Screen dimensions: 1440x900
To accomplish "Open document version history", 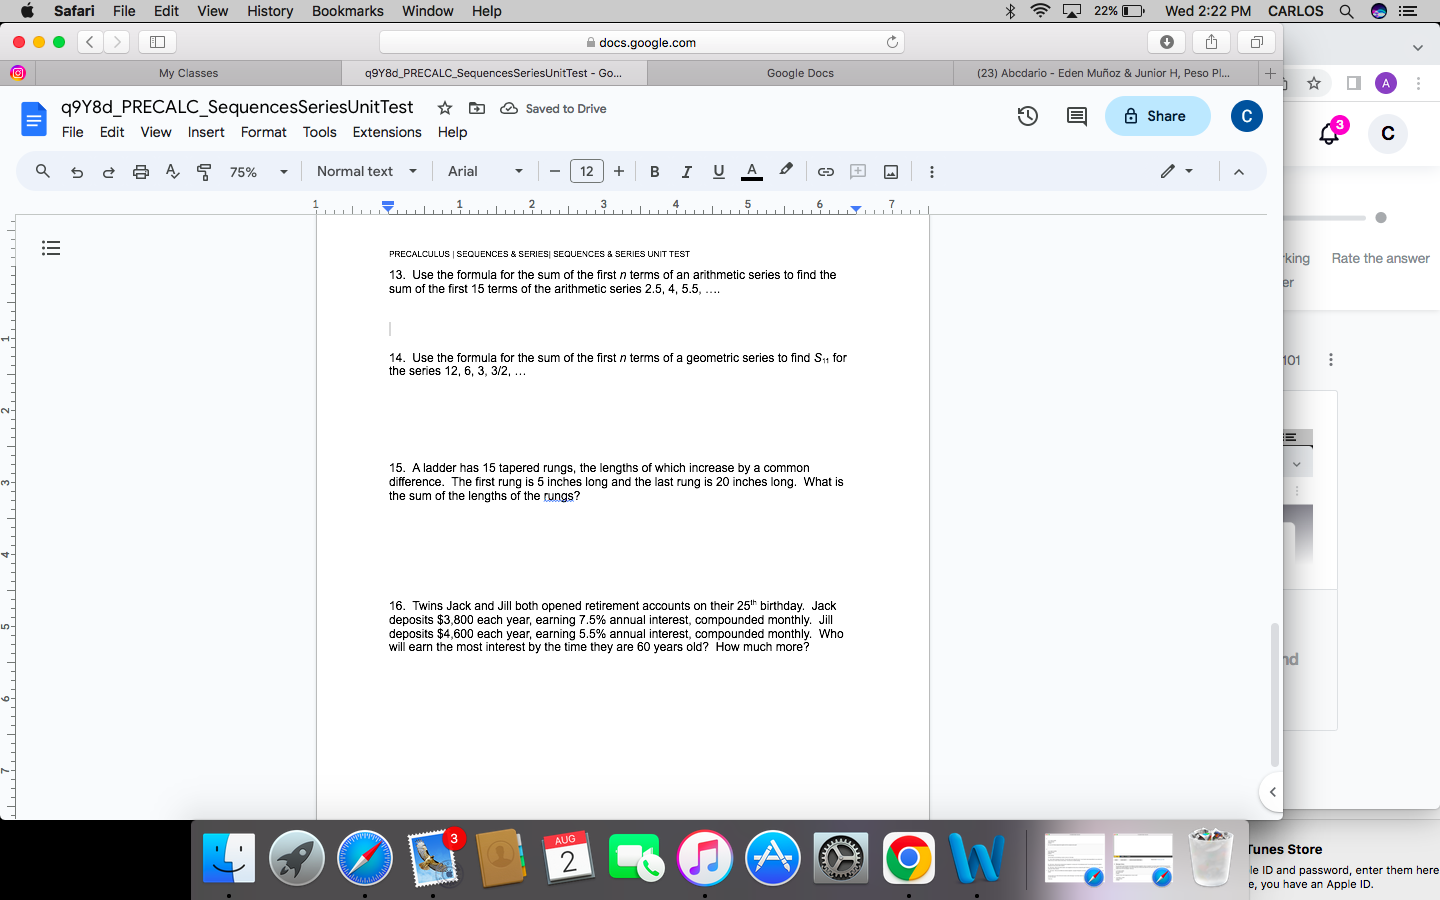I will (x=1027, y=116).
